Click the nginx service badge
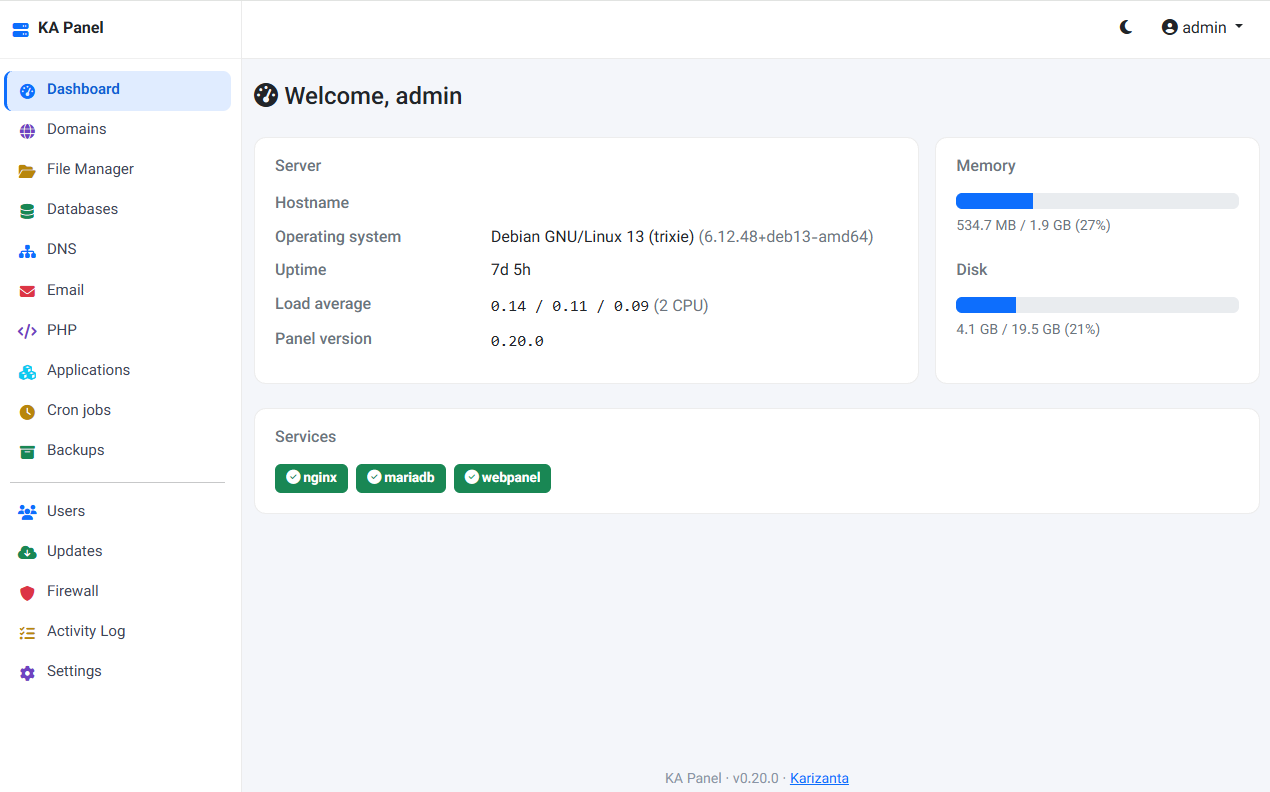1270x792 pixels. pos(311,478)
